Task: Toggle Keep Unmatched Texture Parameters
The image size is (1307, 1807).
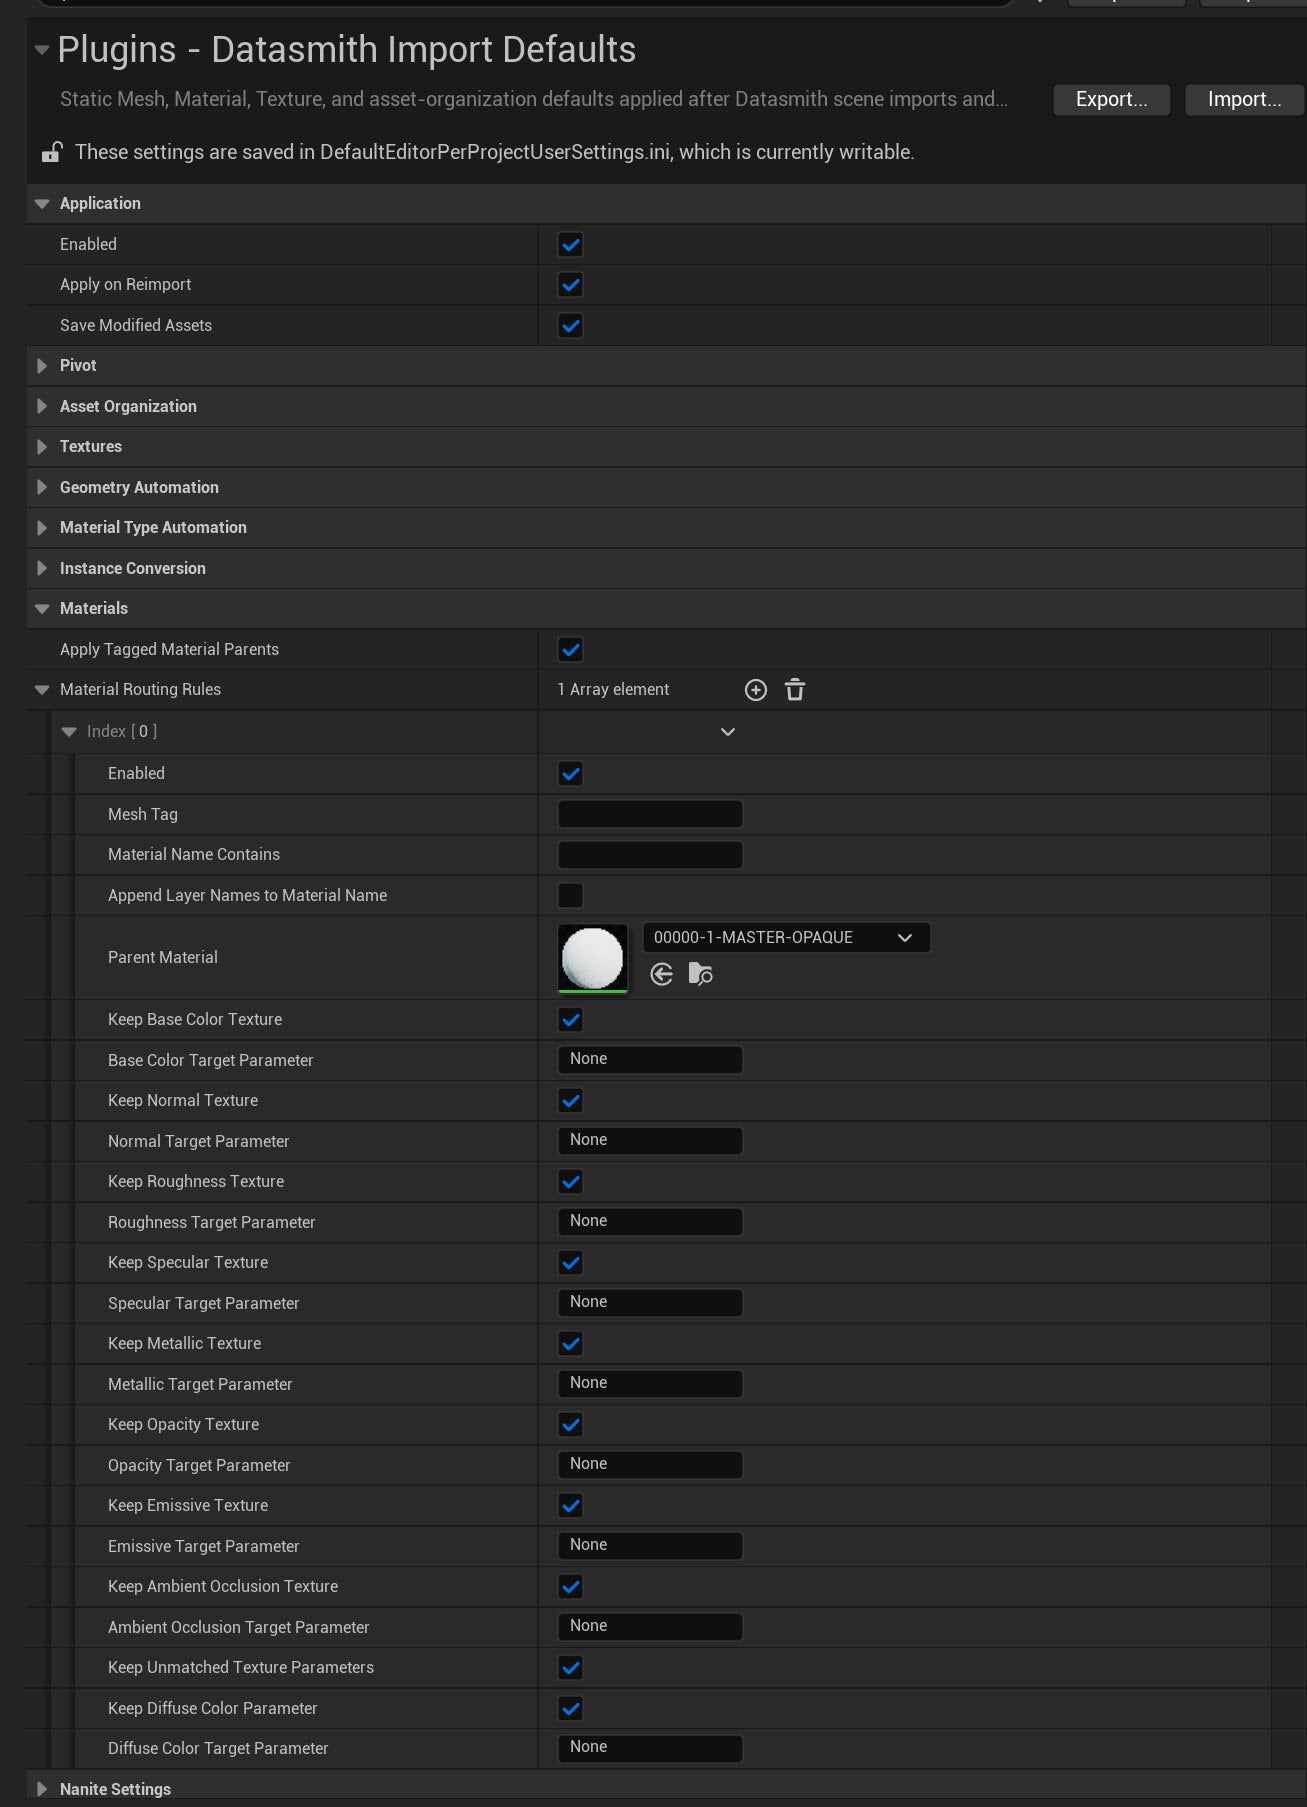Action: click(x=571, y=1668)
